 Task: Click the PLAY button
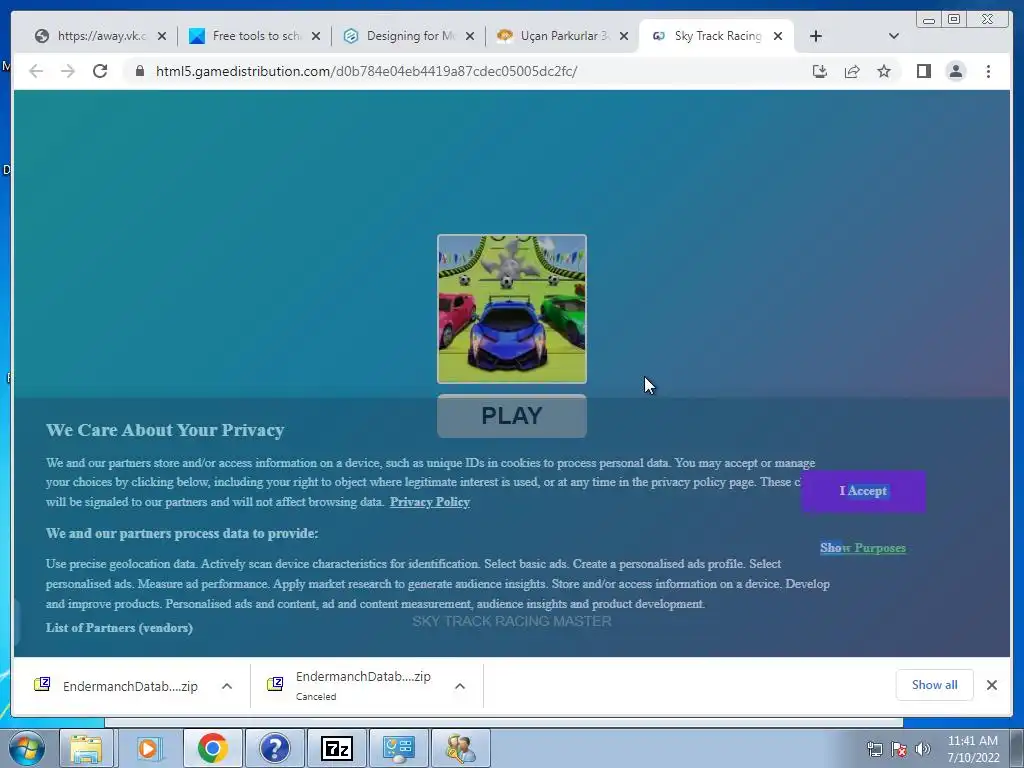point(512,416)
